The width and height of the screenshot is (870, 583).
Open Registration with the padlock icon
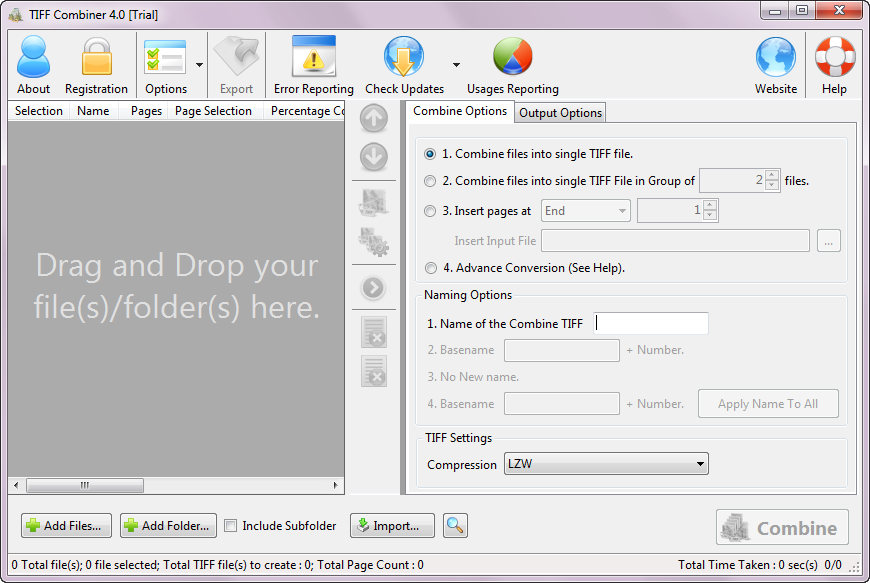96,64
